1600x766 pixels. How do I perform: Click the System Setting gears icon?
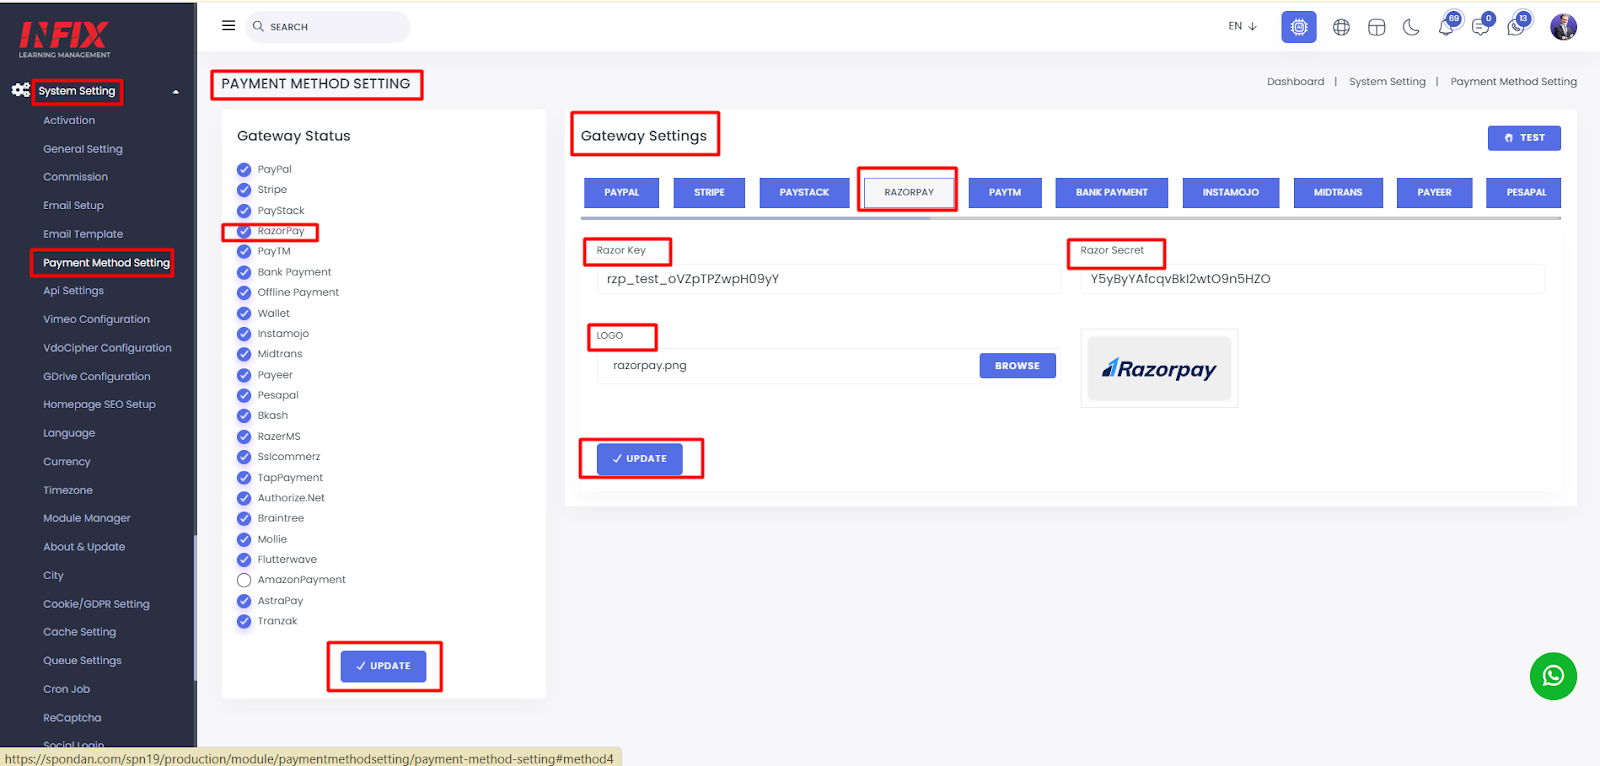pyautogui.click(x=20, y=90)
